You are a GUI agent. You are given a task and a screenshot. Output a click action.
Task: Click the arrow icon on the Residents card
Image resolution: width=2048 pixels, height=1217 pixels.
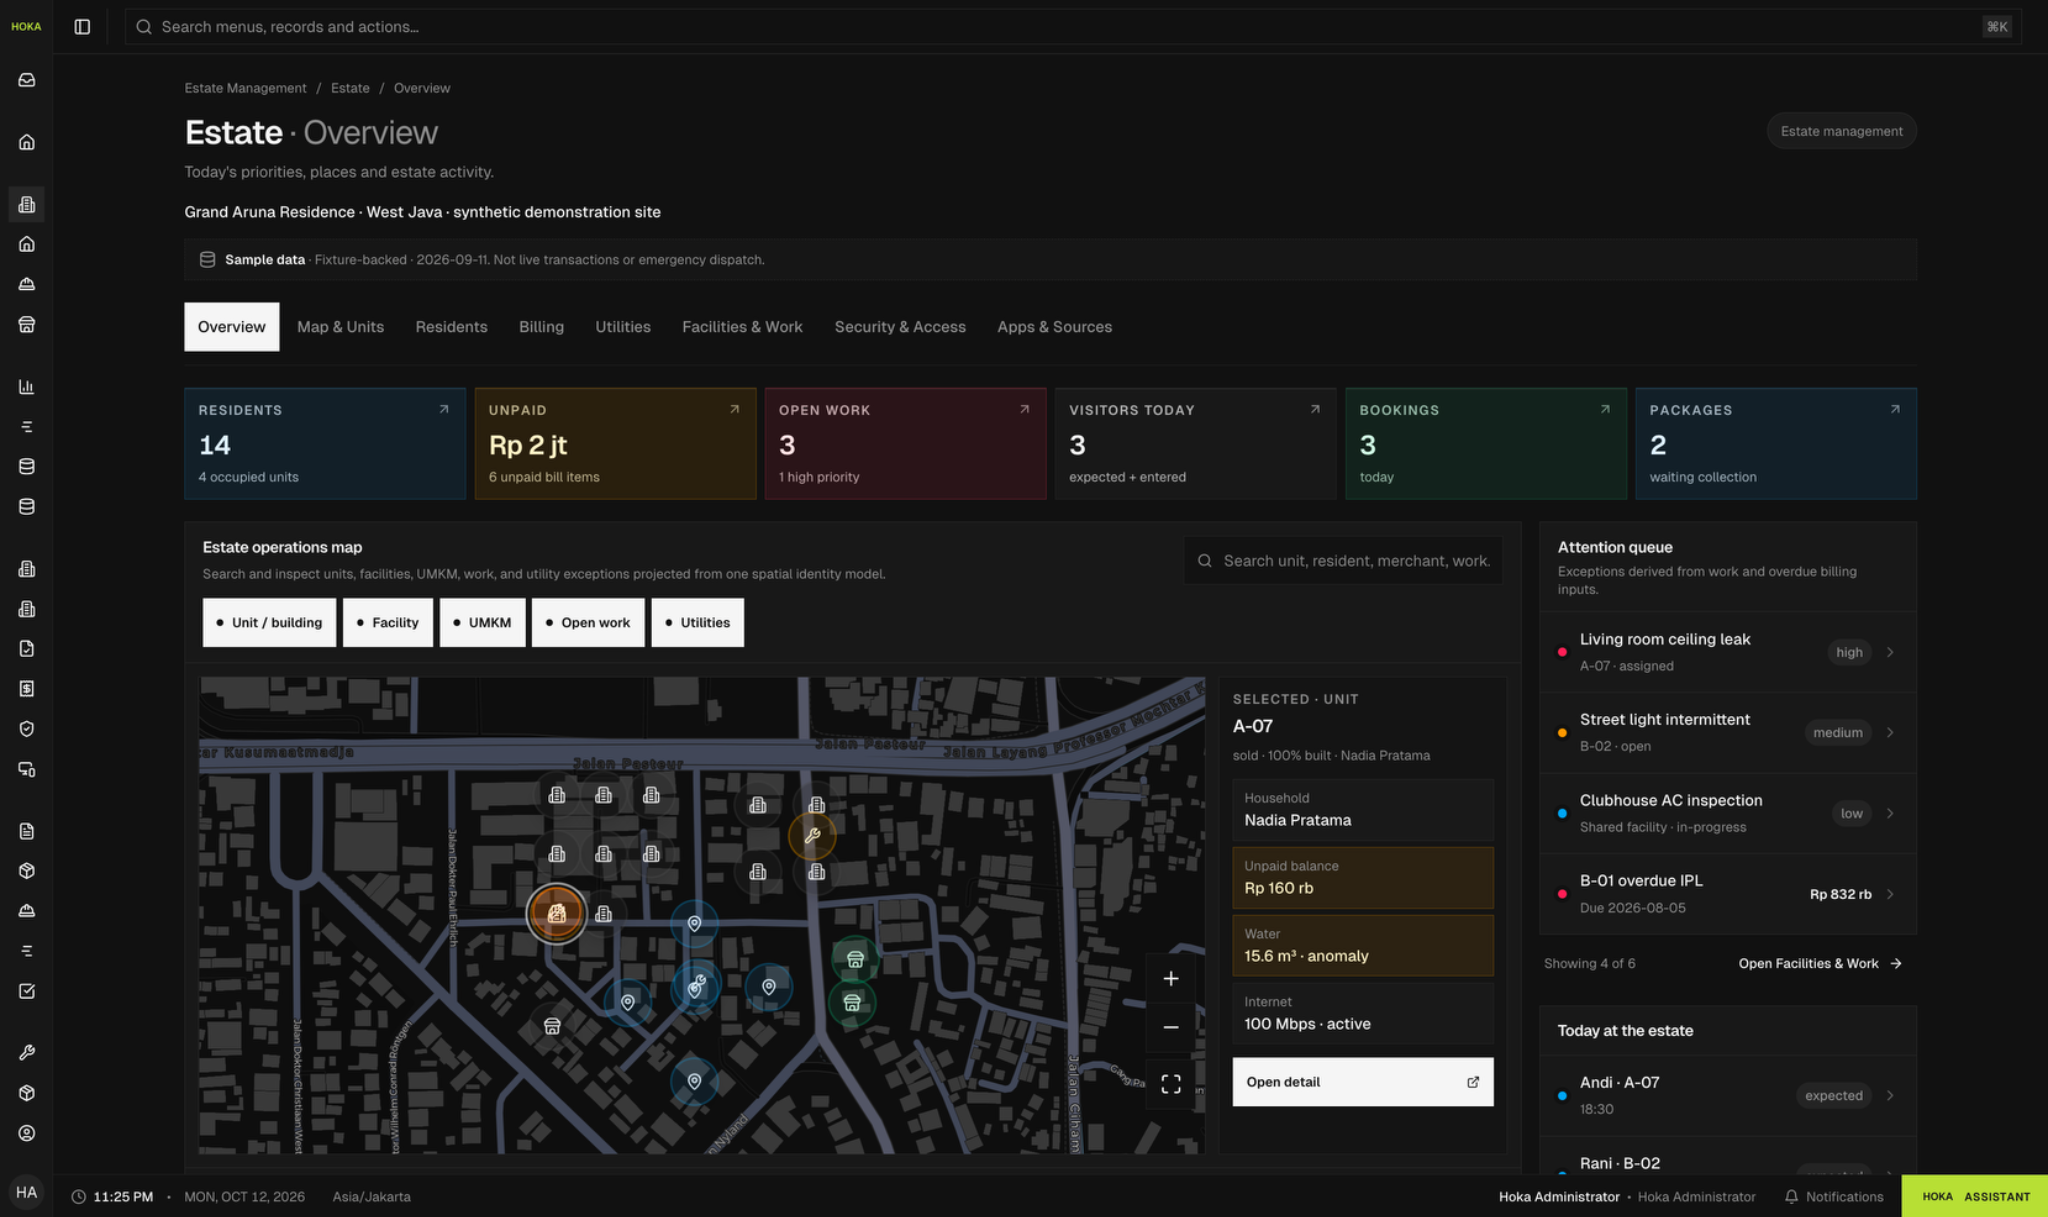click(x=444, y=410)
